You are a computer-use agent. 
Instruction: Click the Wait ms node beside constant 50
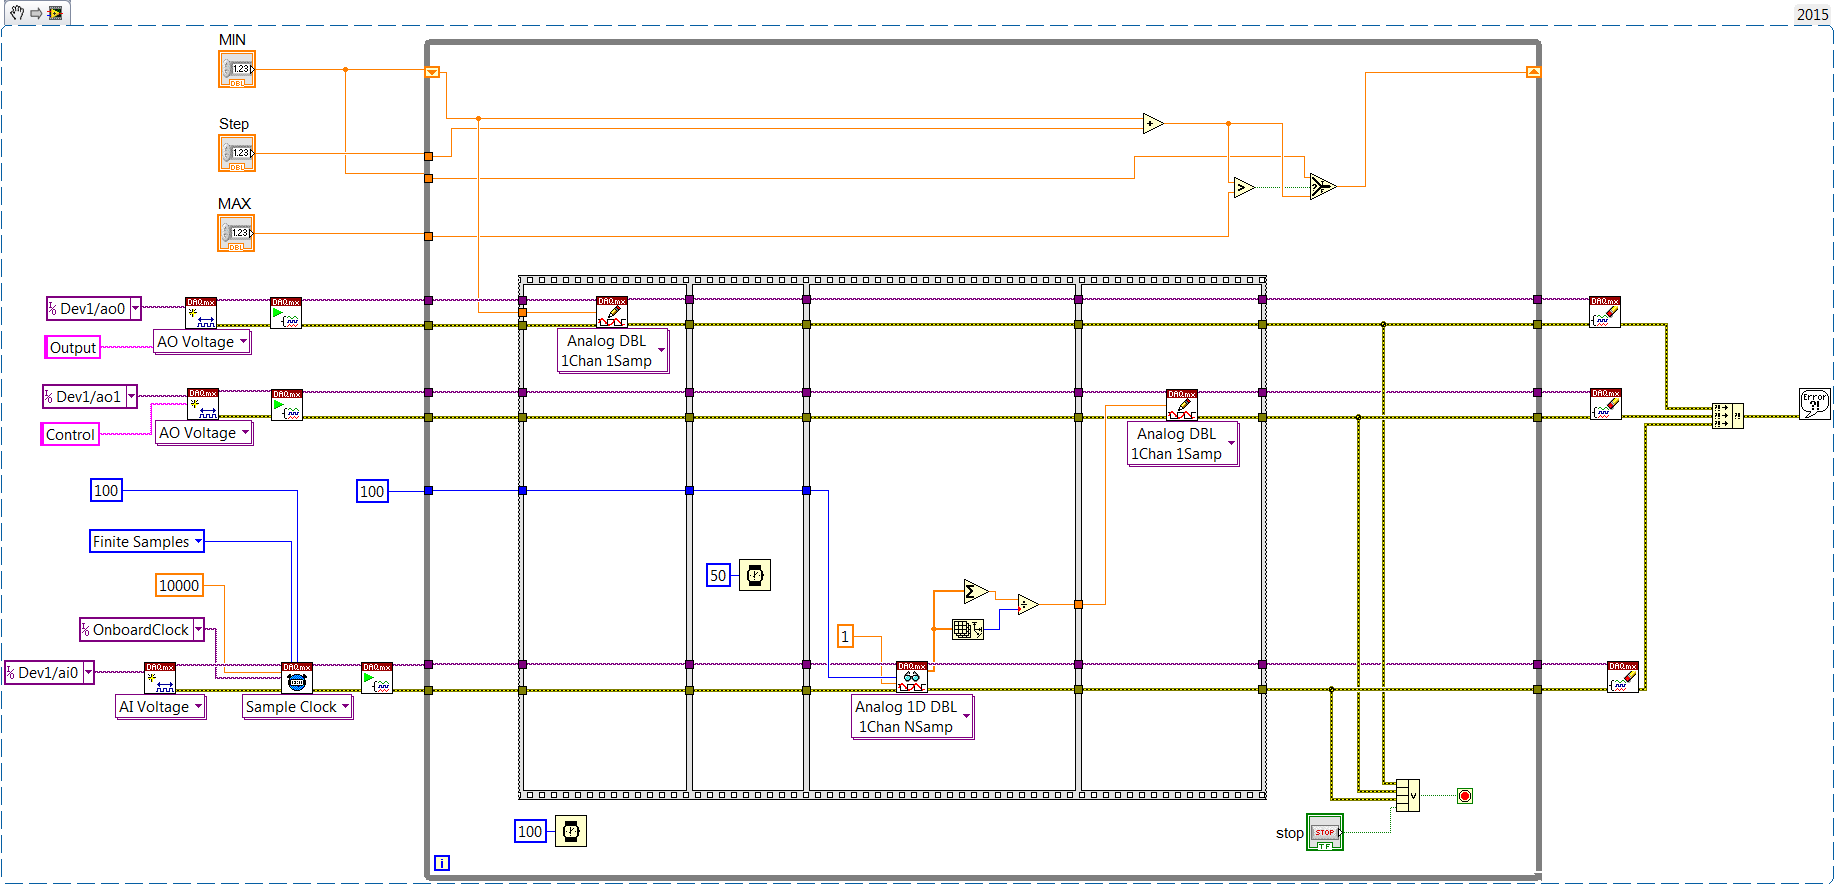pos(755,575)
